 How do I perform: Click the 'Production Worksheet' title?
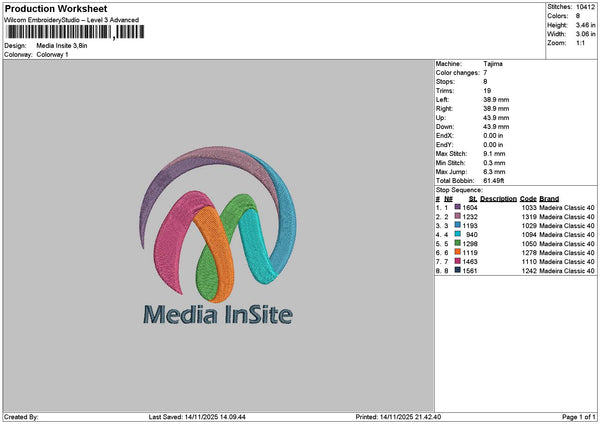(56, 8)
